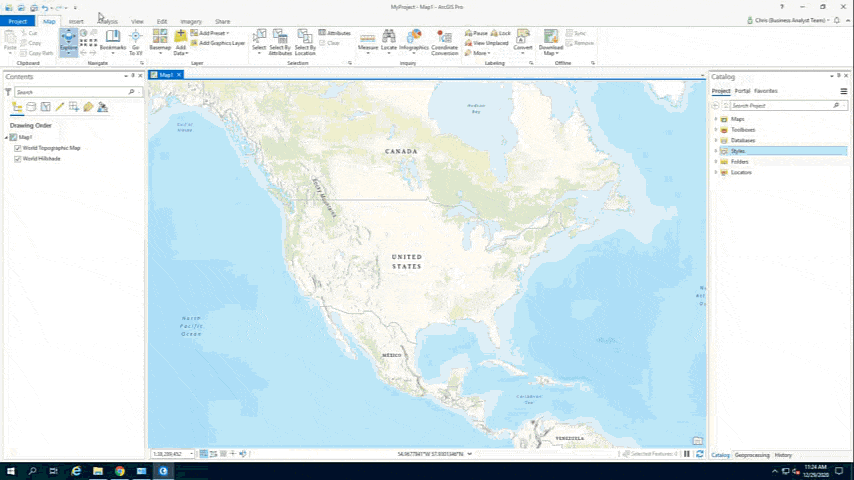
Task: Switch to the Share ribbon tab
Action: tap(222, 21)
